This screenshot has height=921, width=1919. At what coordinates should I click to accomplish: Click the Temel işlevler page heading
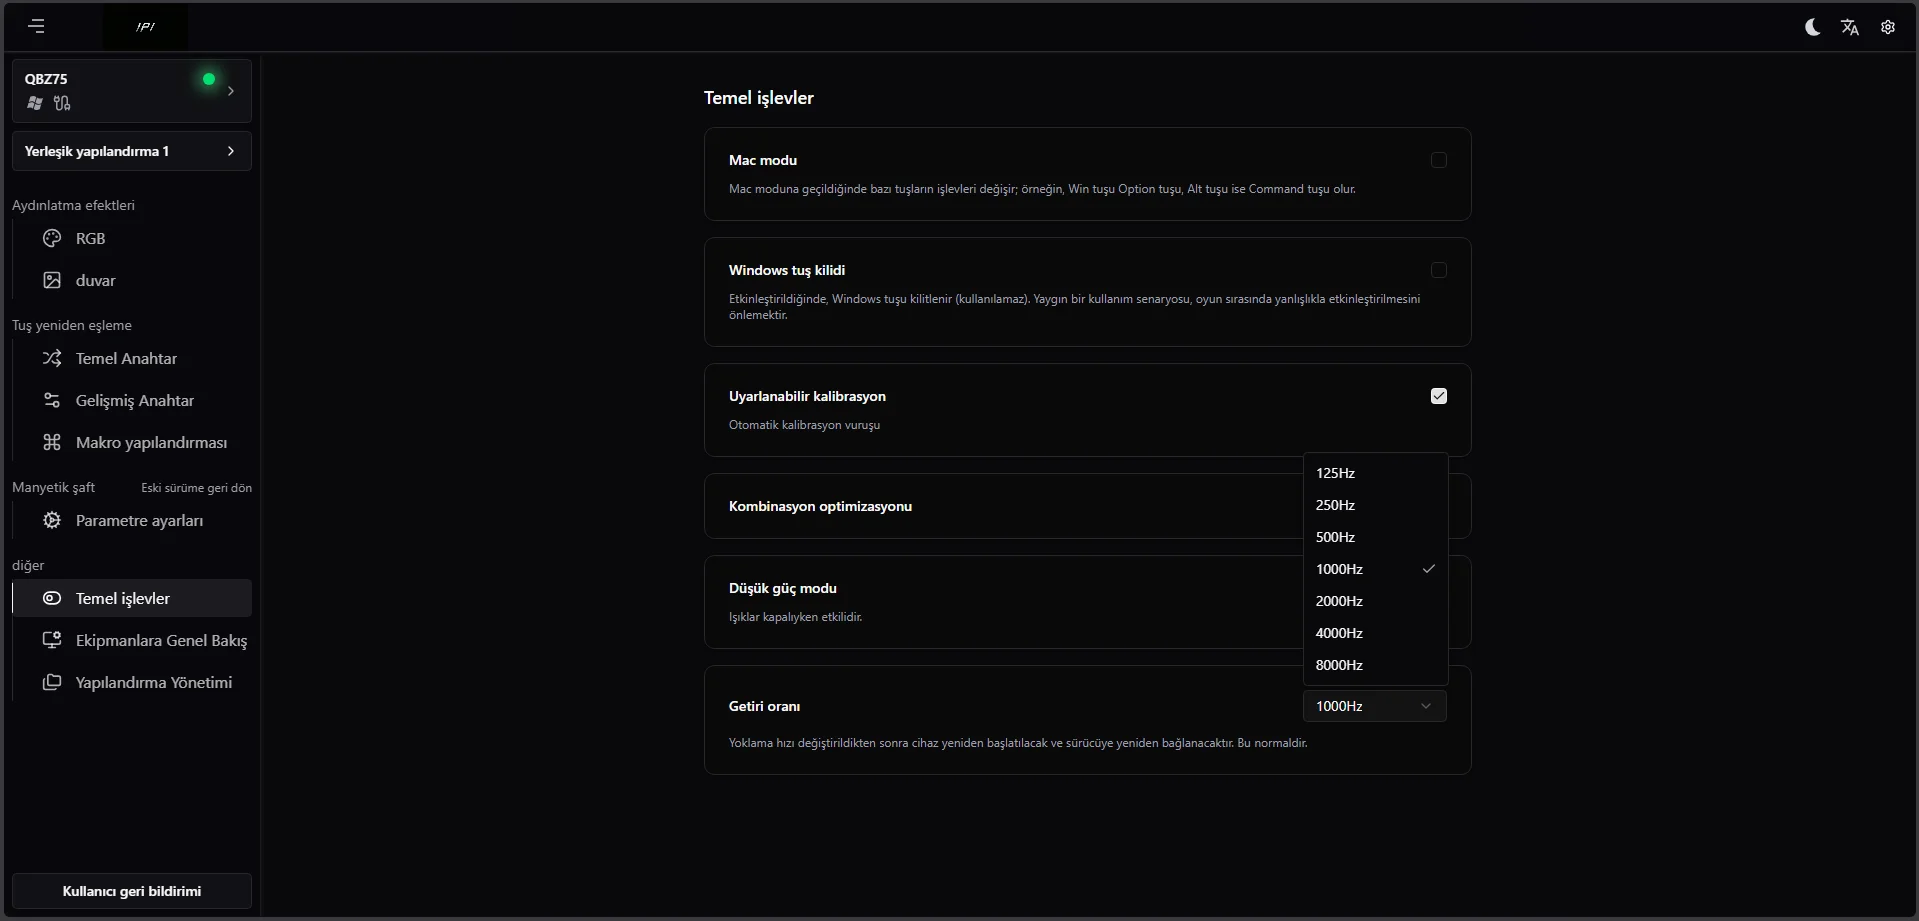click(x=759, y=98)
